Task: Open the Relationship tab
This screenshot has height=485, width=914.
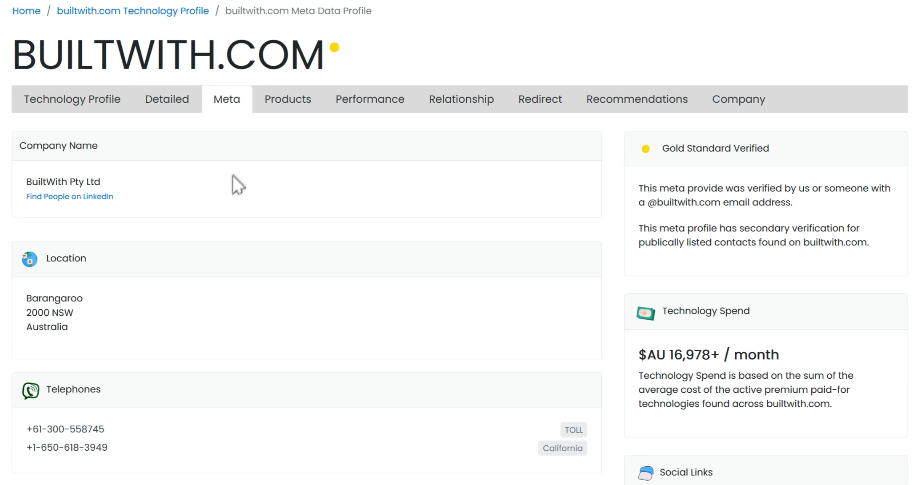Action: (461, 99)
